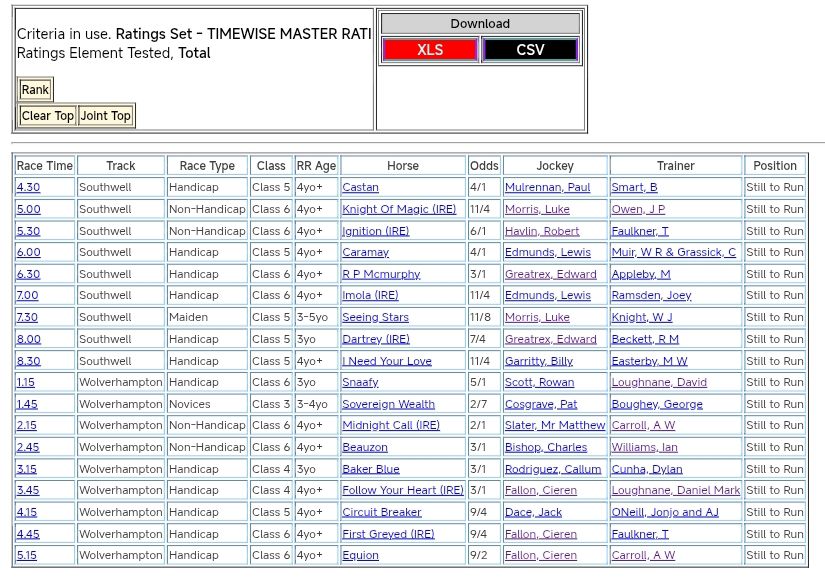
Task: Select the Joint Top button
Action: click(x=106, y=116)
